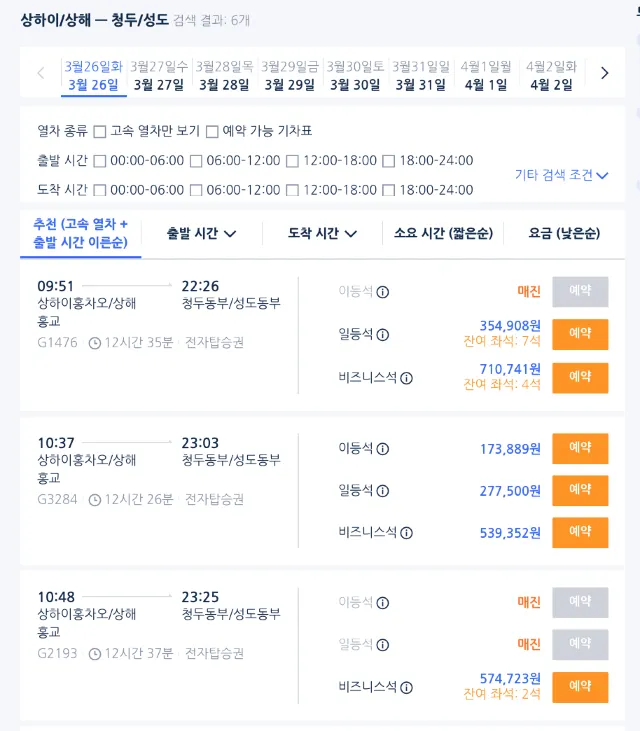The width and height of the screenshot is (640, 731).
Task: Check 예약 가능 기차표 option
Action: coord(212,131)
